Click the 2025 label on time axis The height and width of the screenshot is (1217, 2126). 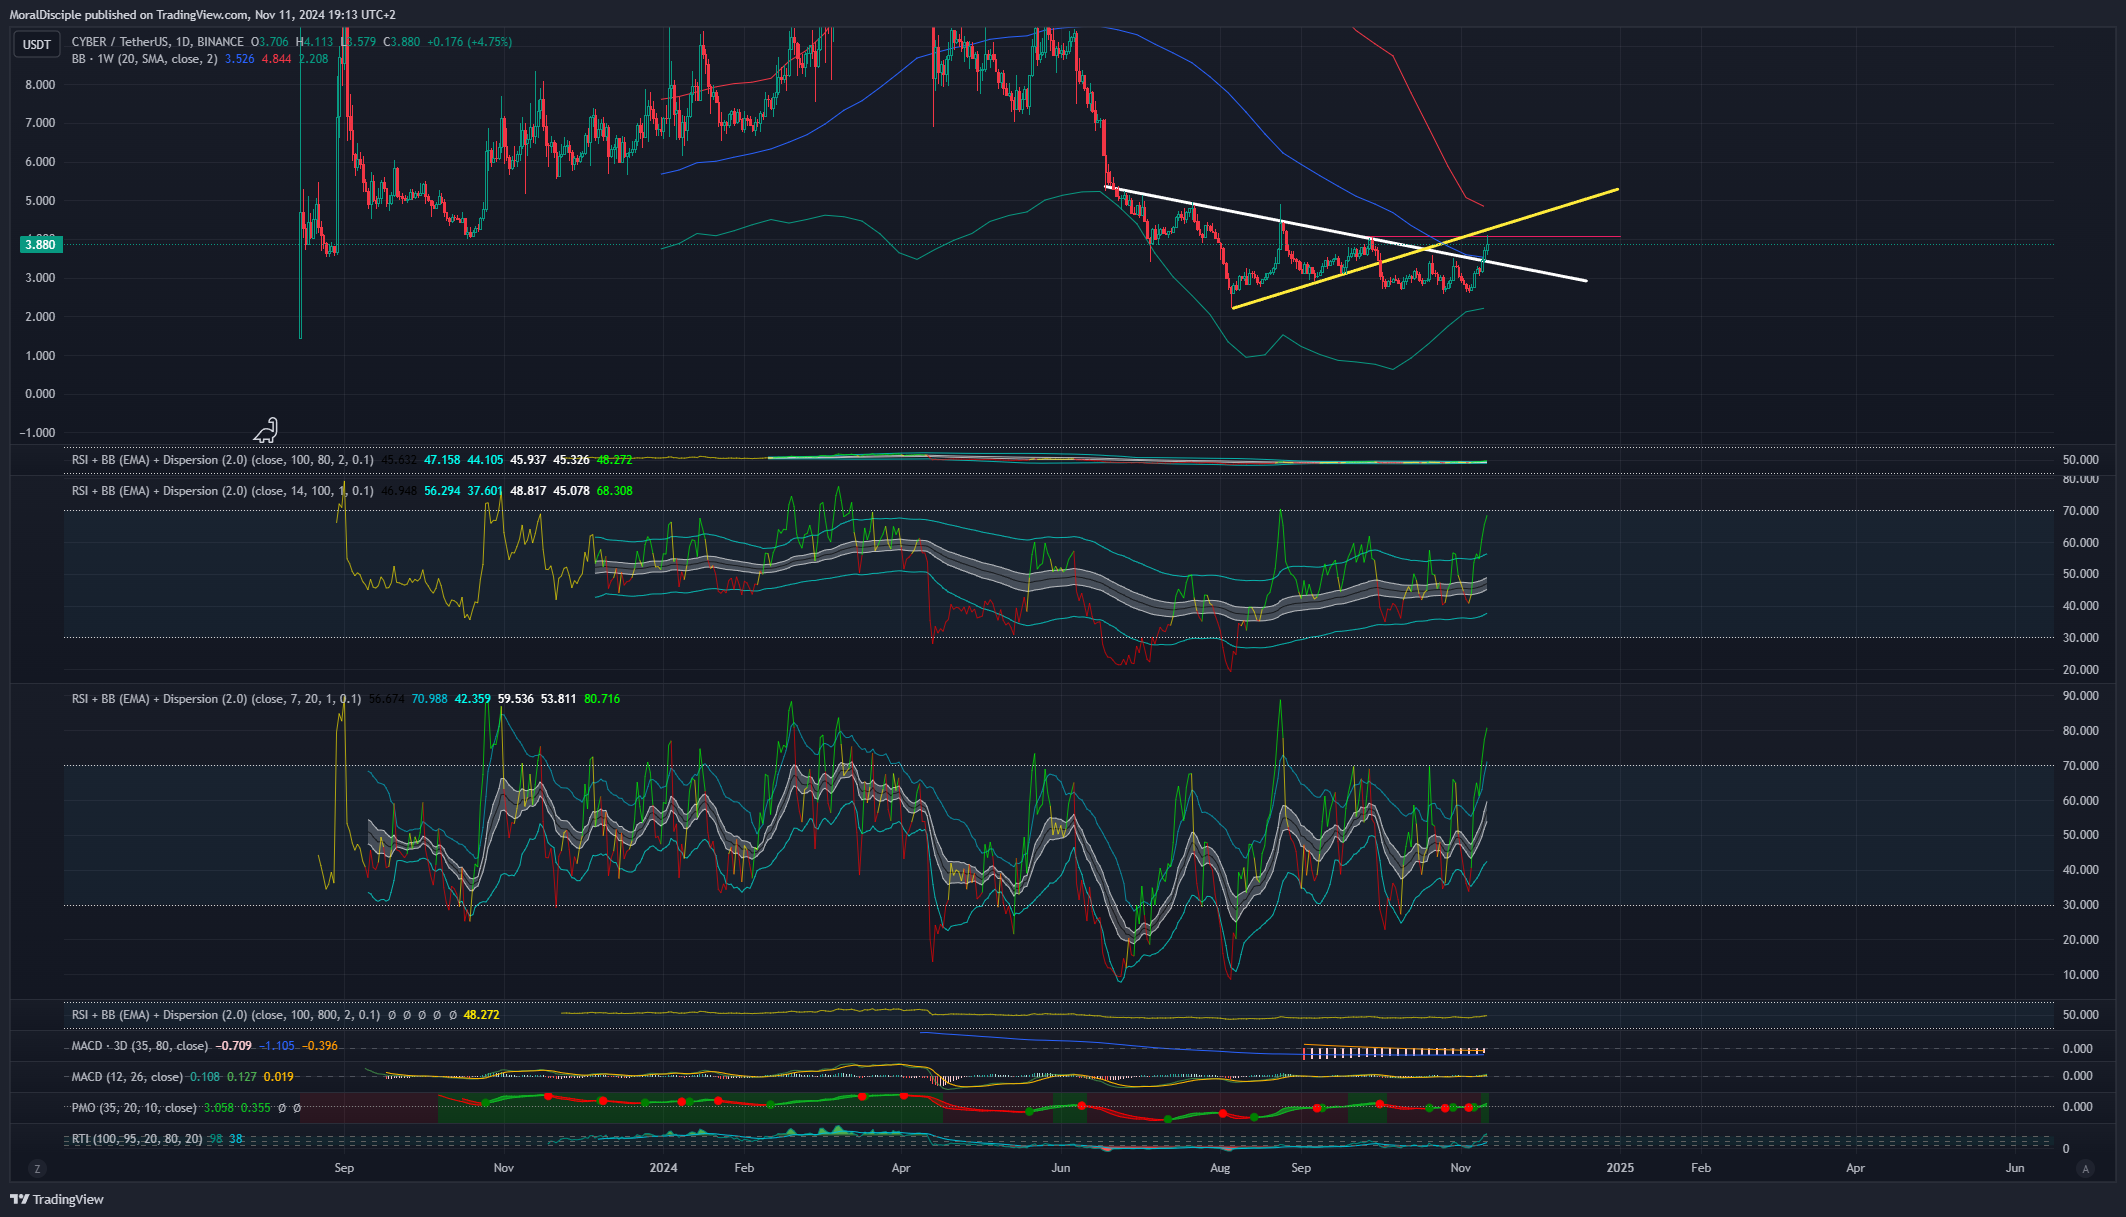point(1620,1168)
